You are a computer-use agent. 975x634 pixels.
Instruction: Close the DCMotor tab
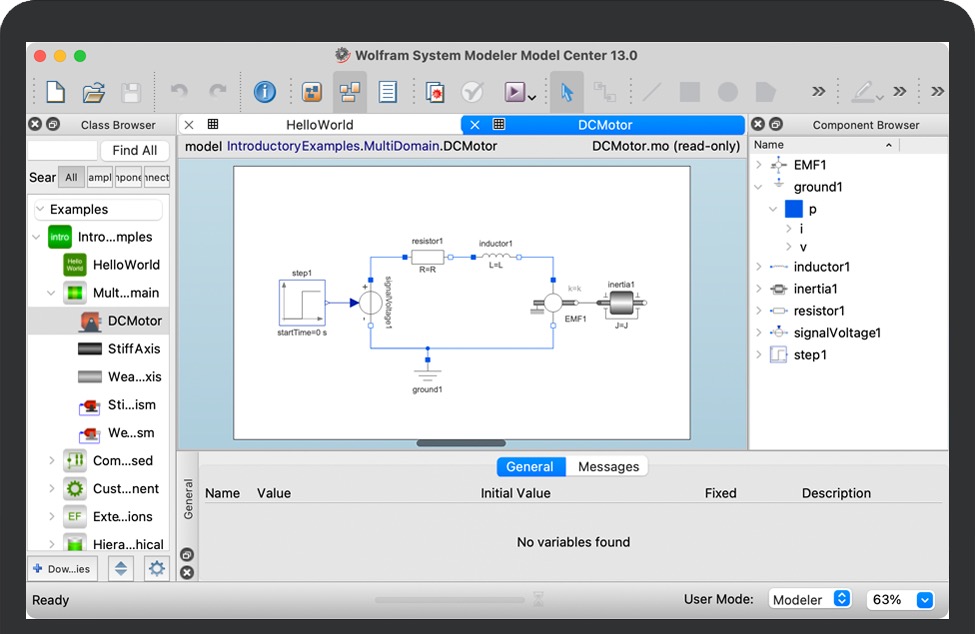click(x=475, y=125)
